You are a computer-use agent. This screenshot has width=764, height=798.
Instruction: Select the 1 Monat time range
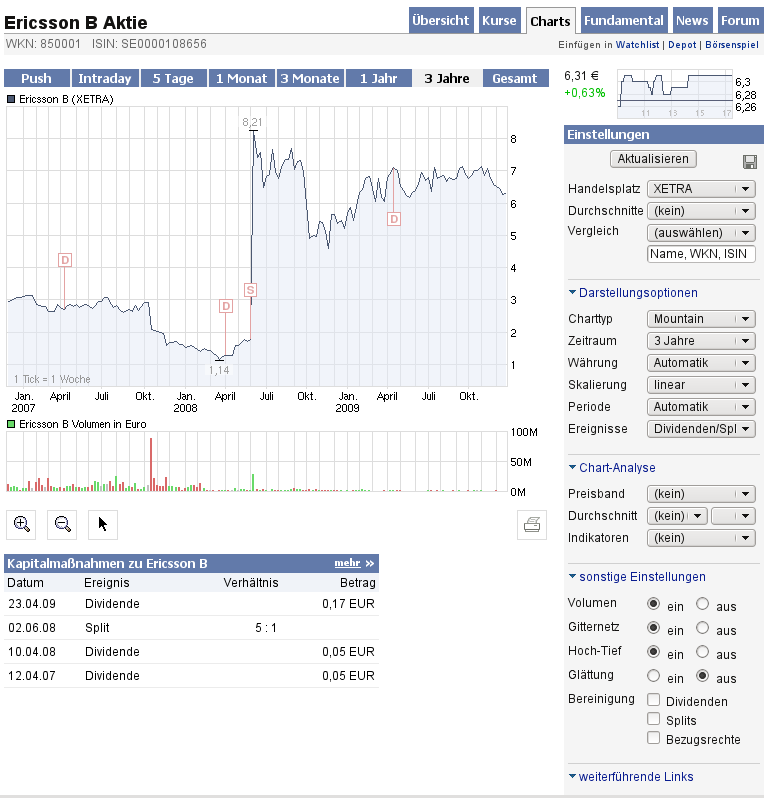(242, 78)
